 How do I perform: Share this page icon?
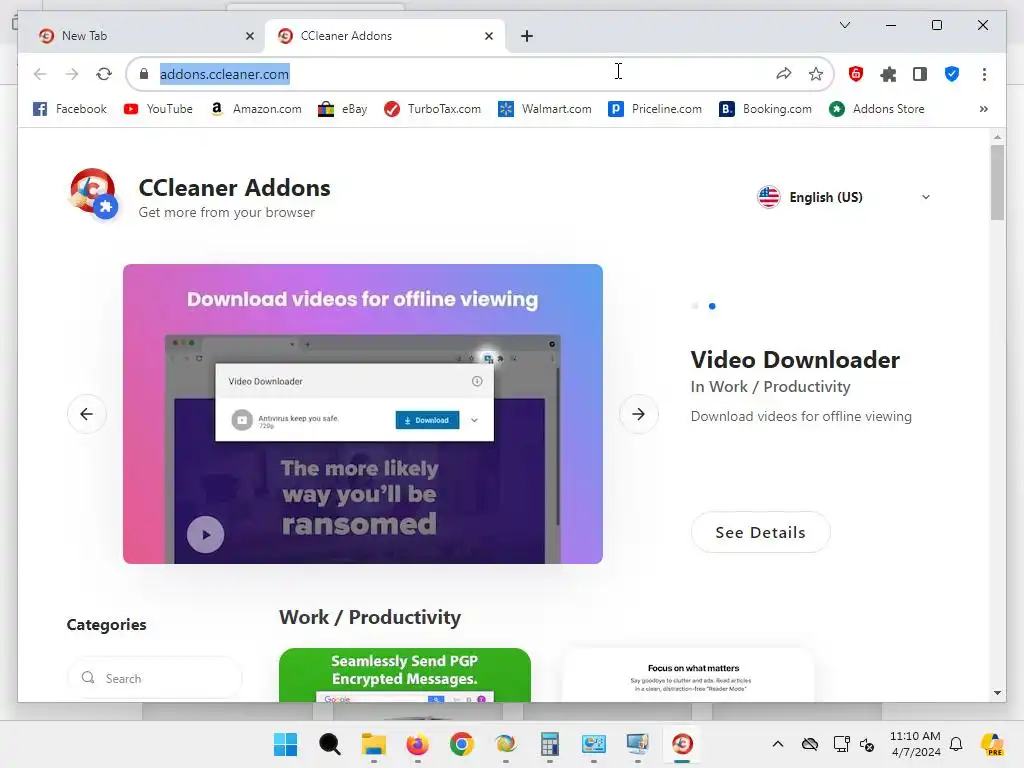[784, 74]
